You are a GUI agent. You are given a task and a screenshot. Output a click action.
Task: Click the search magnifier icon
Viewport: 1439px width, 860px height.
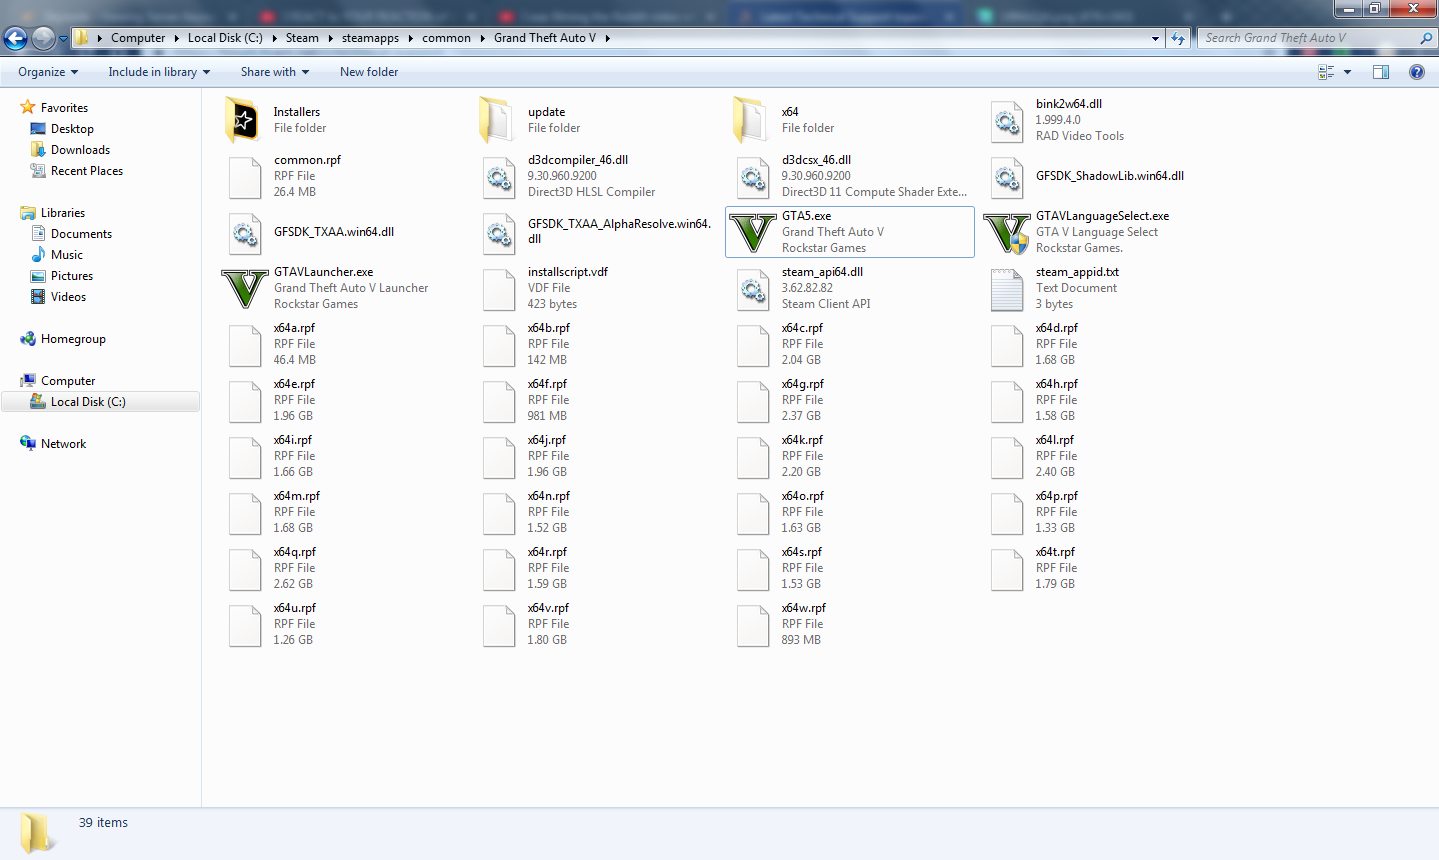(1426, 38)
